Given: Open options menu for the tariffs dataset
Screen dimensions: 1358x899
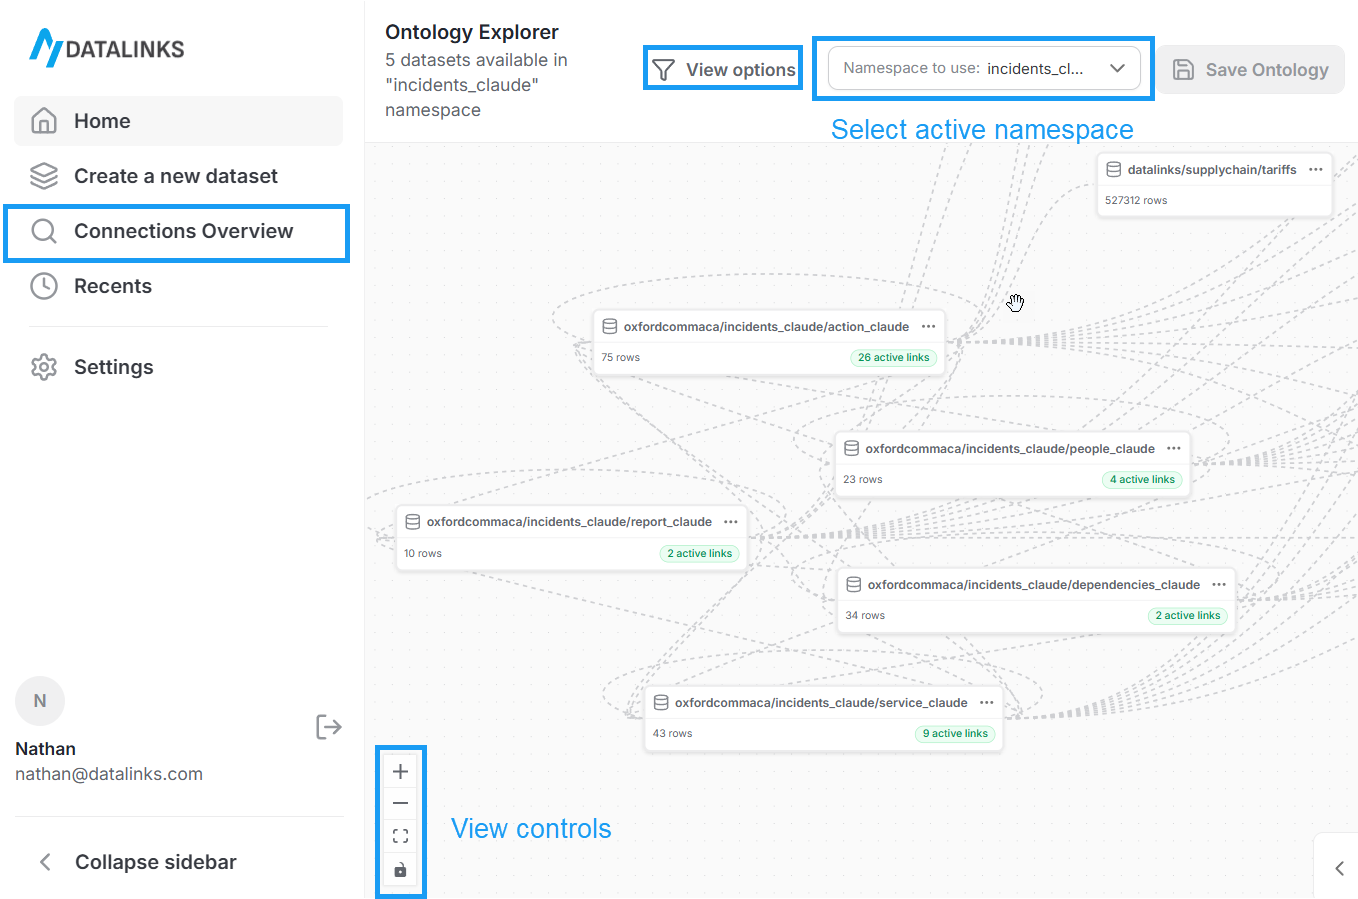Looking at the screenshot, I should (1316, 169).
